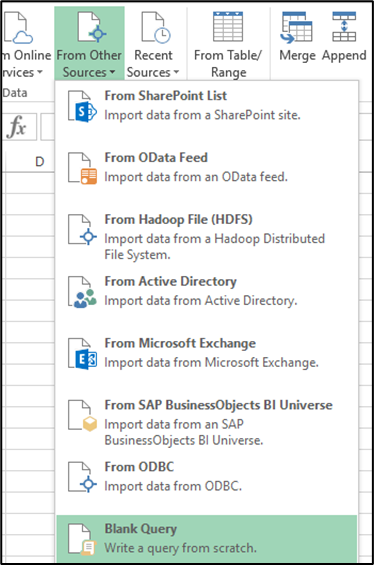Select Blank Query menu entry
Screen dimensions: 374x565
(207, 539)
